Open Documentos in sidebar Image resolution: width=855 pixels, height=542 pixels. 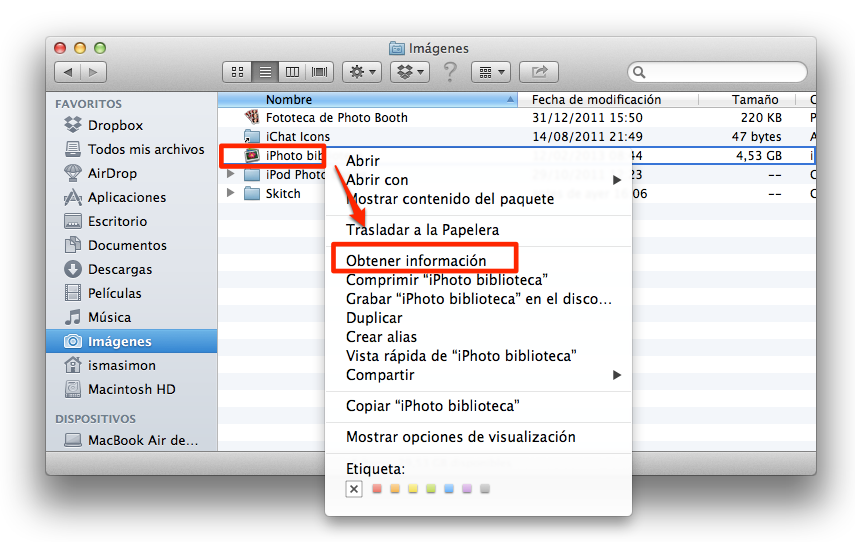127,245
